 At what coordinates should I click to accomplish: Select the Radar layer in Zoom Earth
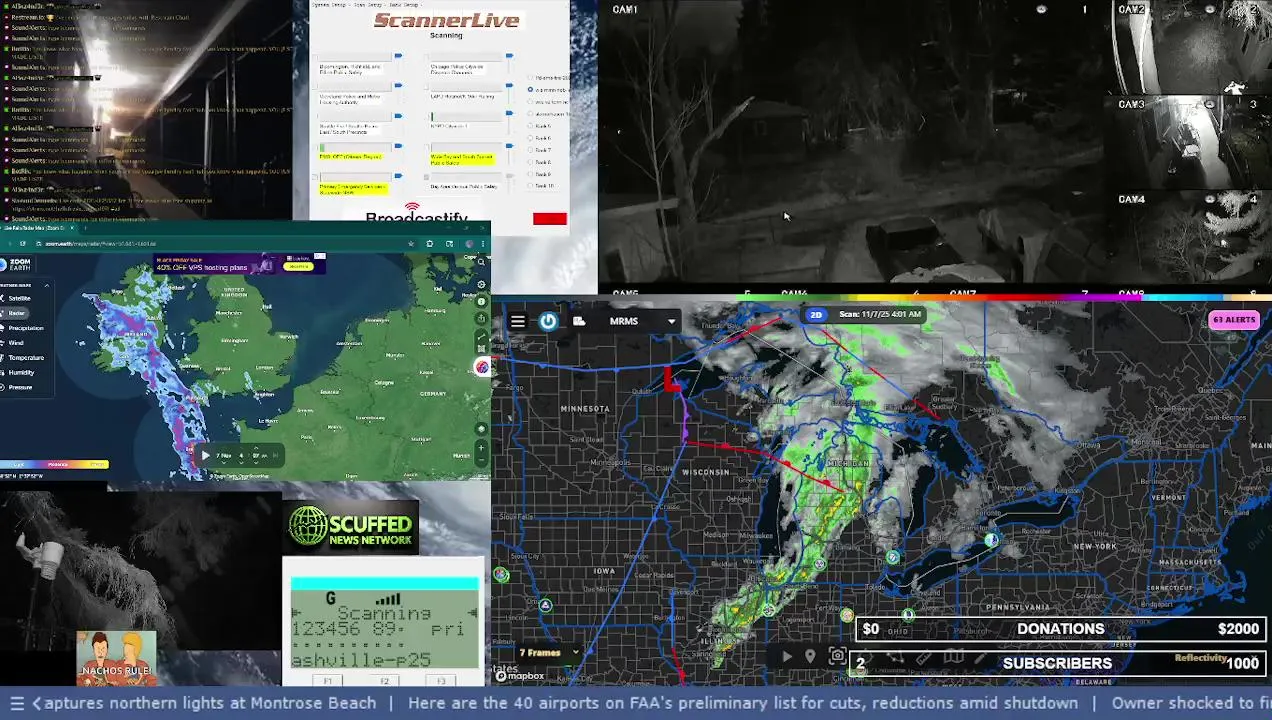(x=14, y=313)
